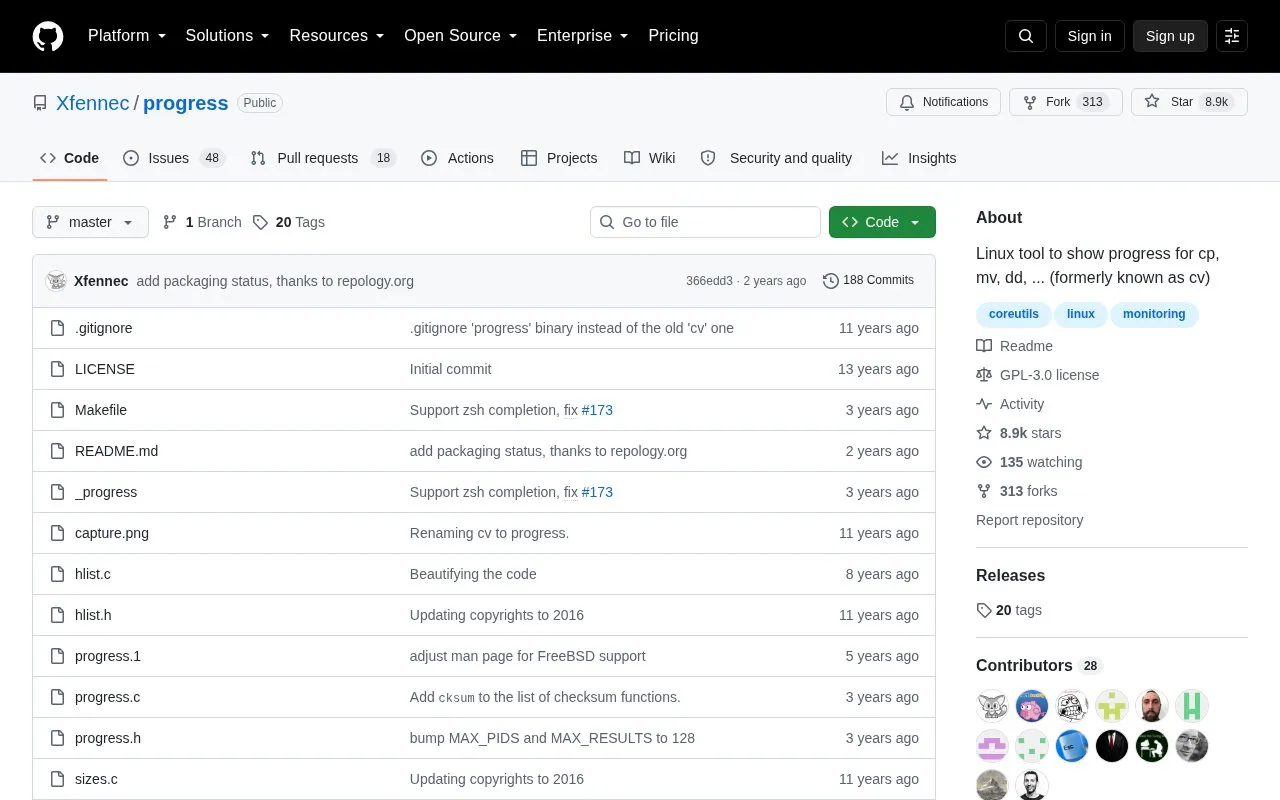Click into the Go to file field
This screenshot has height=800, width=1280.
[x=705, y=222]
